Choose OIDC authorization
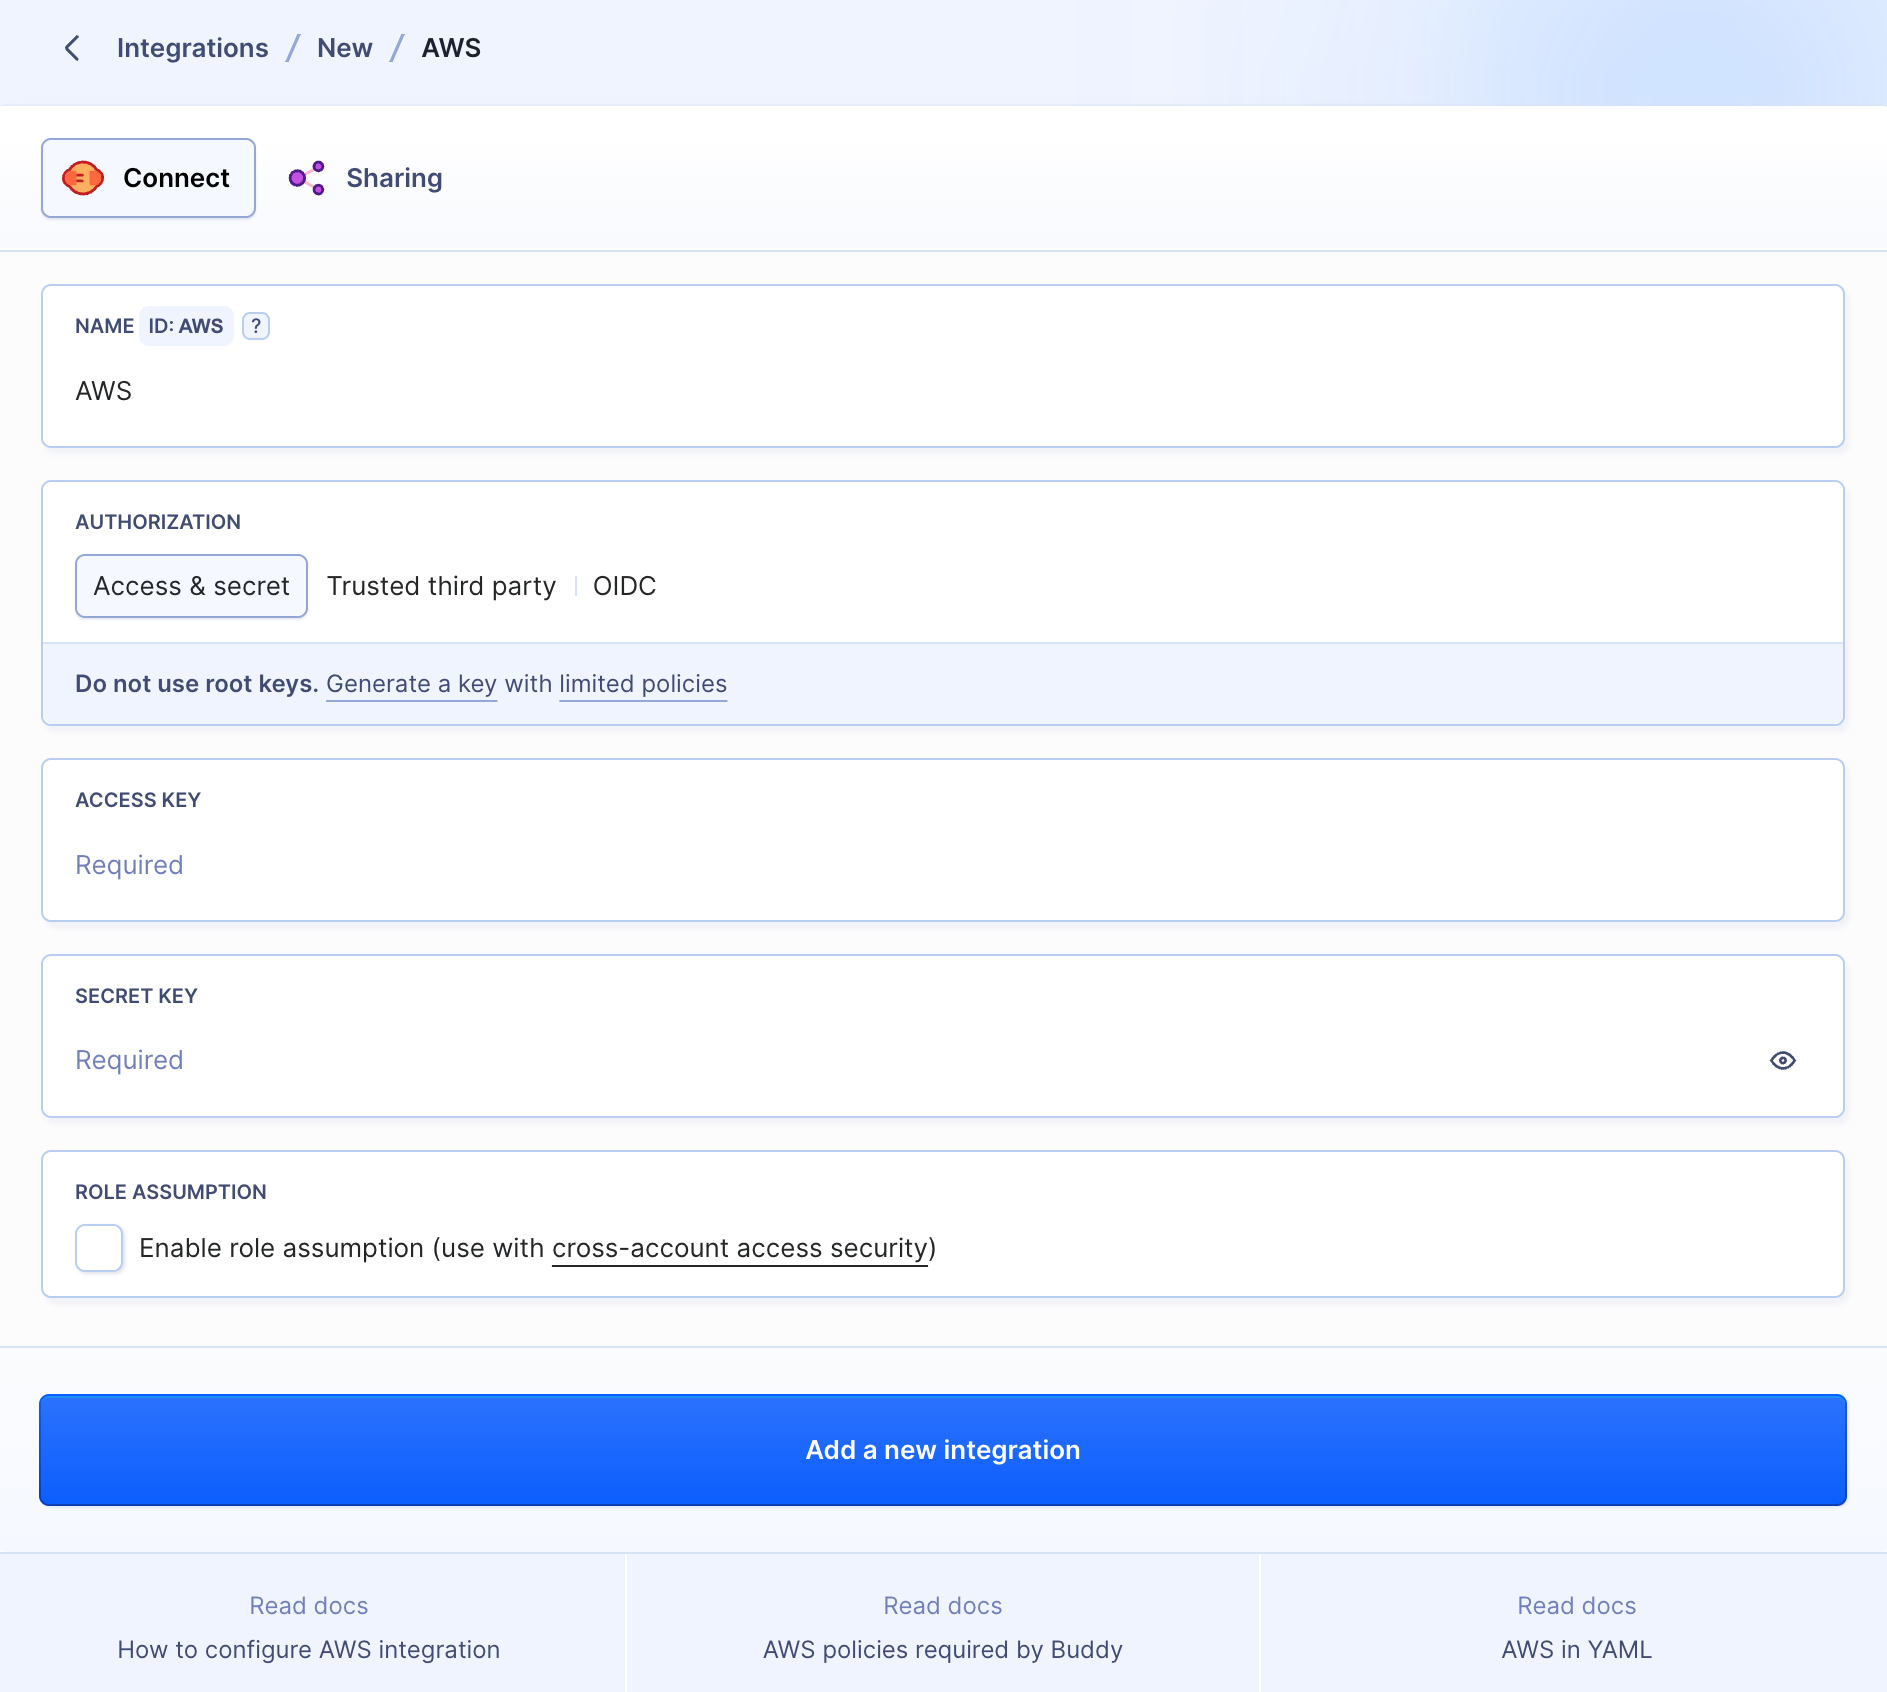The width and height of the screenshot is (1887, 1692). coord(624,586)
